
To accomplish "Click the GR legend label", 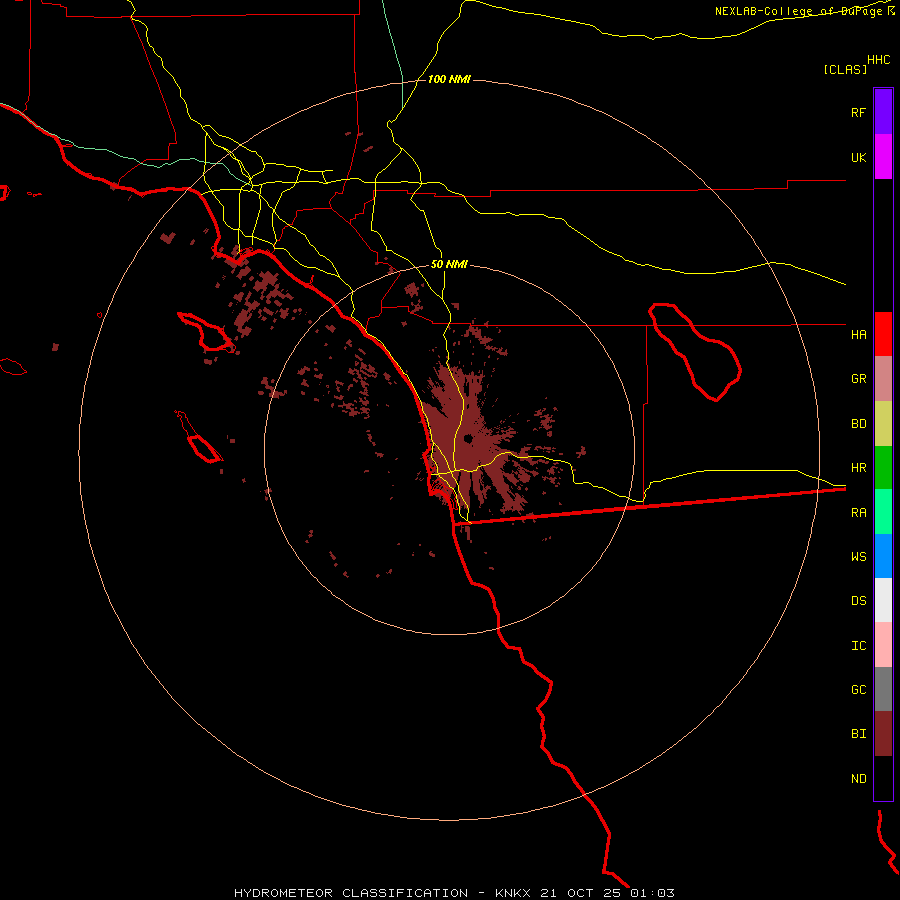I will click(x=858, y=379).
